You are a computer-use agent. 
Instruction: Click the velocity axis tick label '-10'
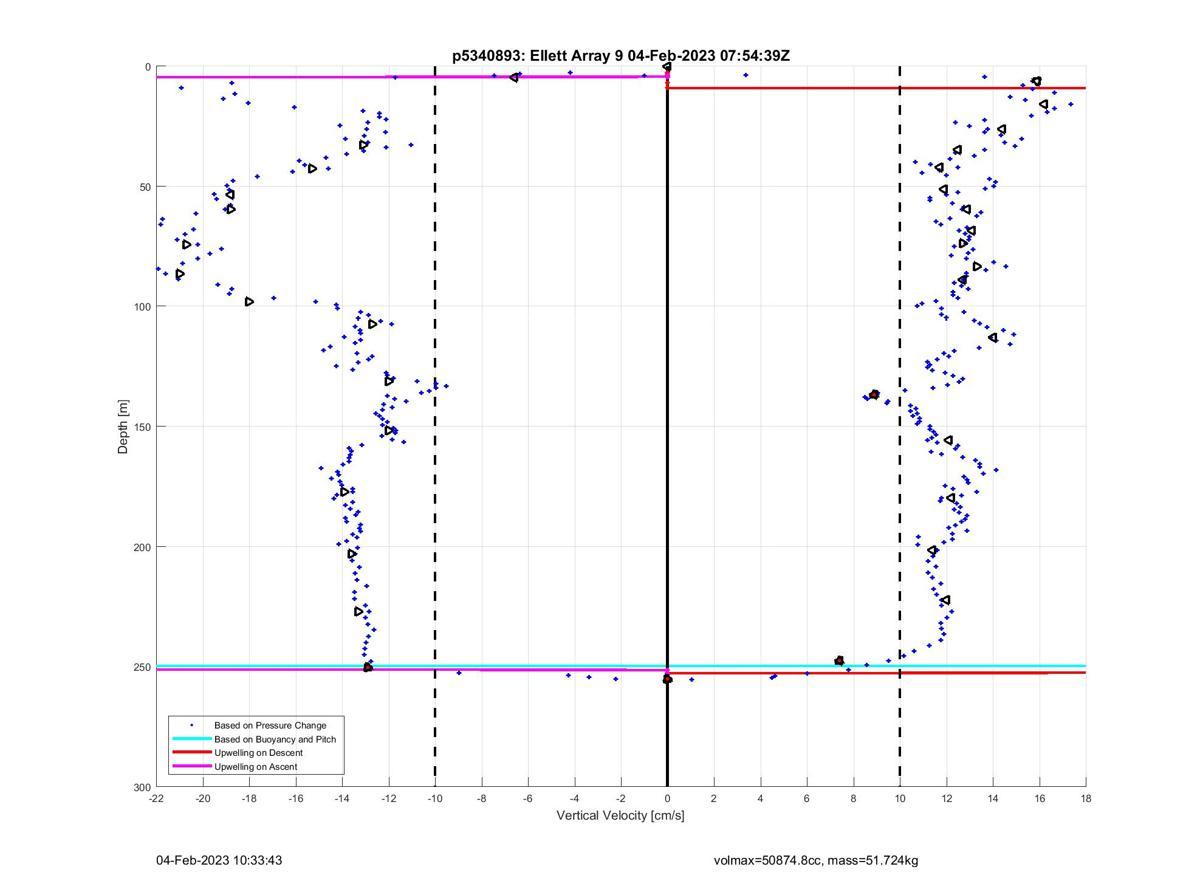[435, 798]
